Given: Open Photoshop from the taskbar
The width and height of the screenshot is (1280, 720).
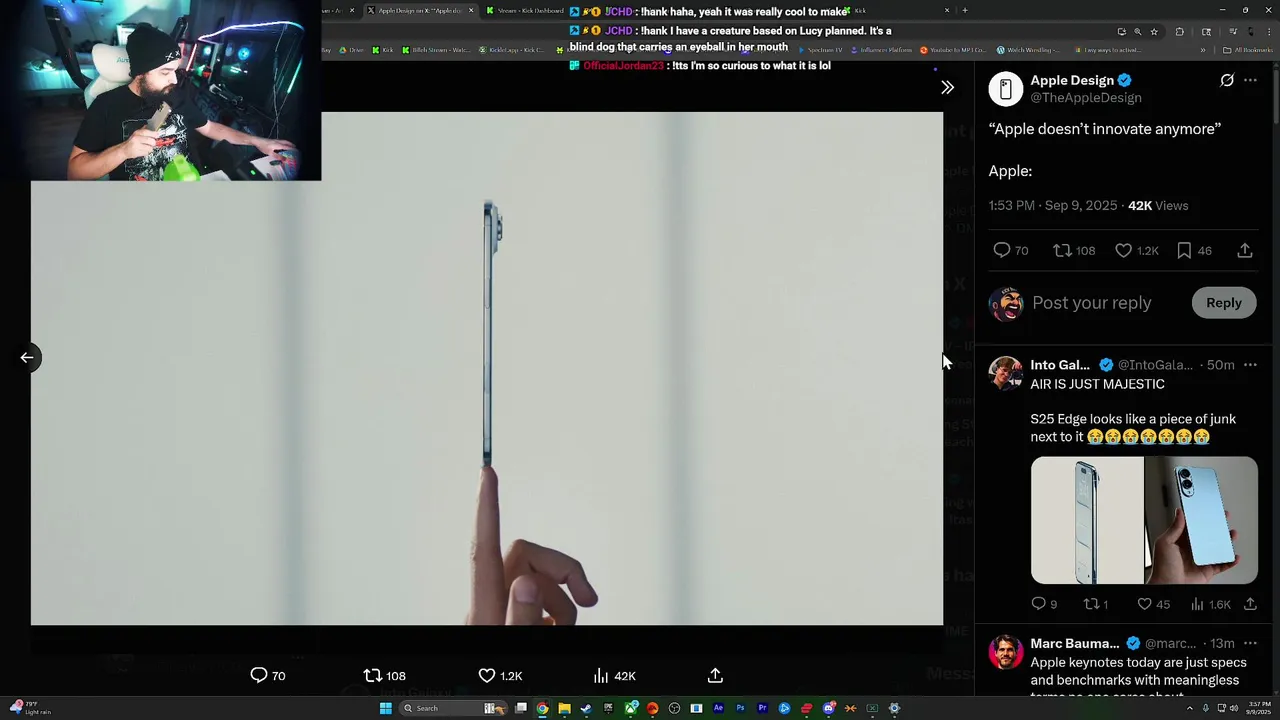Looking at the screenshot, I should click(740, 708).
